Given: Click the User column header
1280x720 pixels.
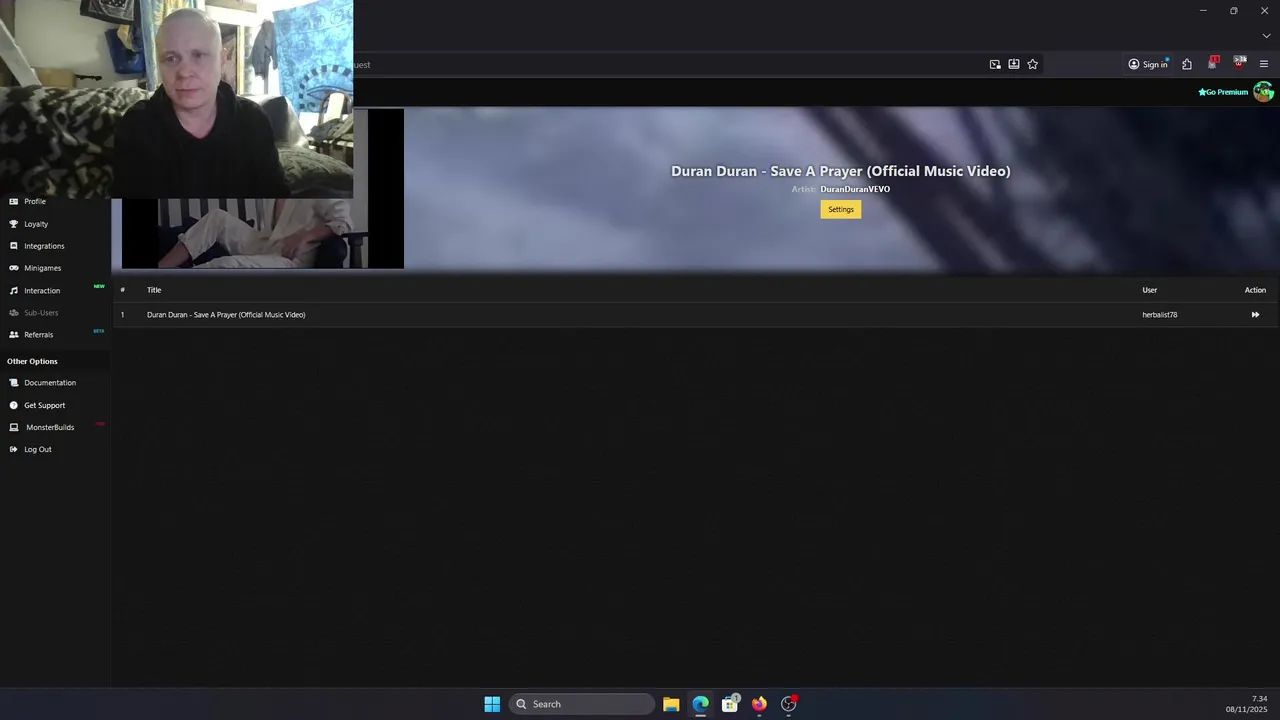Looking at the screenshot, I should (x=1150, y=290).
